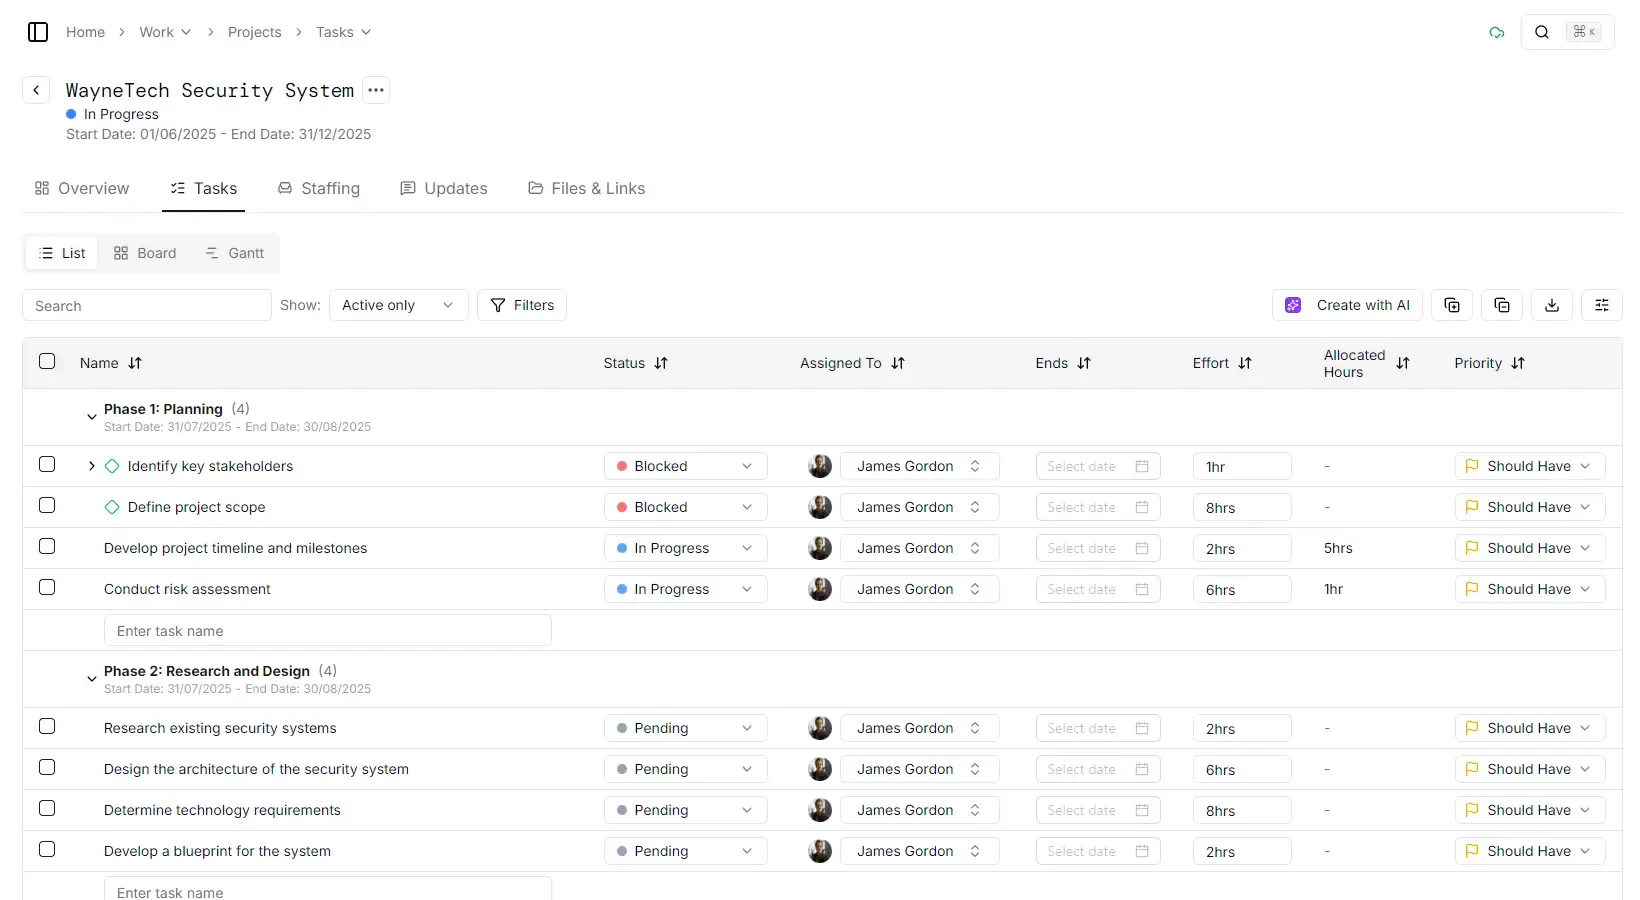
Task: Check the Research existing security systems checkbox
Action: [x=47, y=726]
